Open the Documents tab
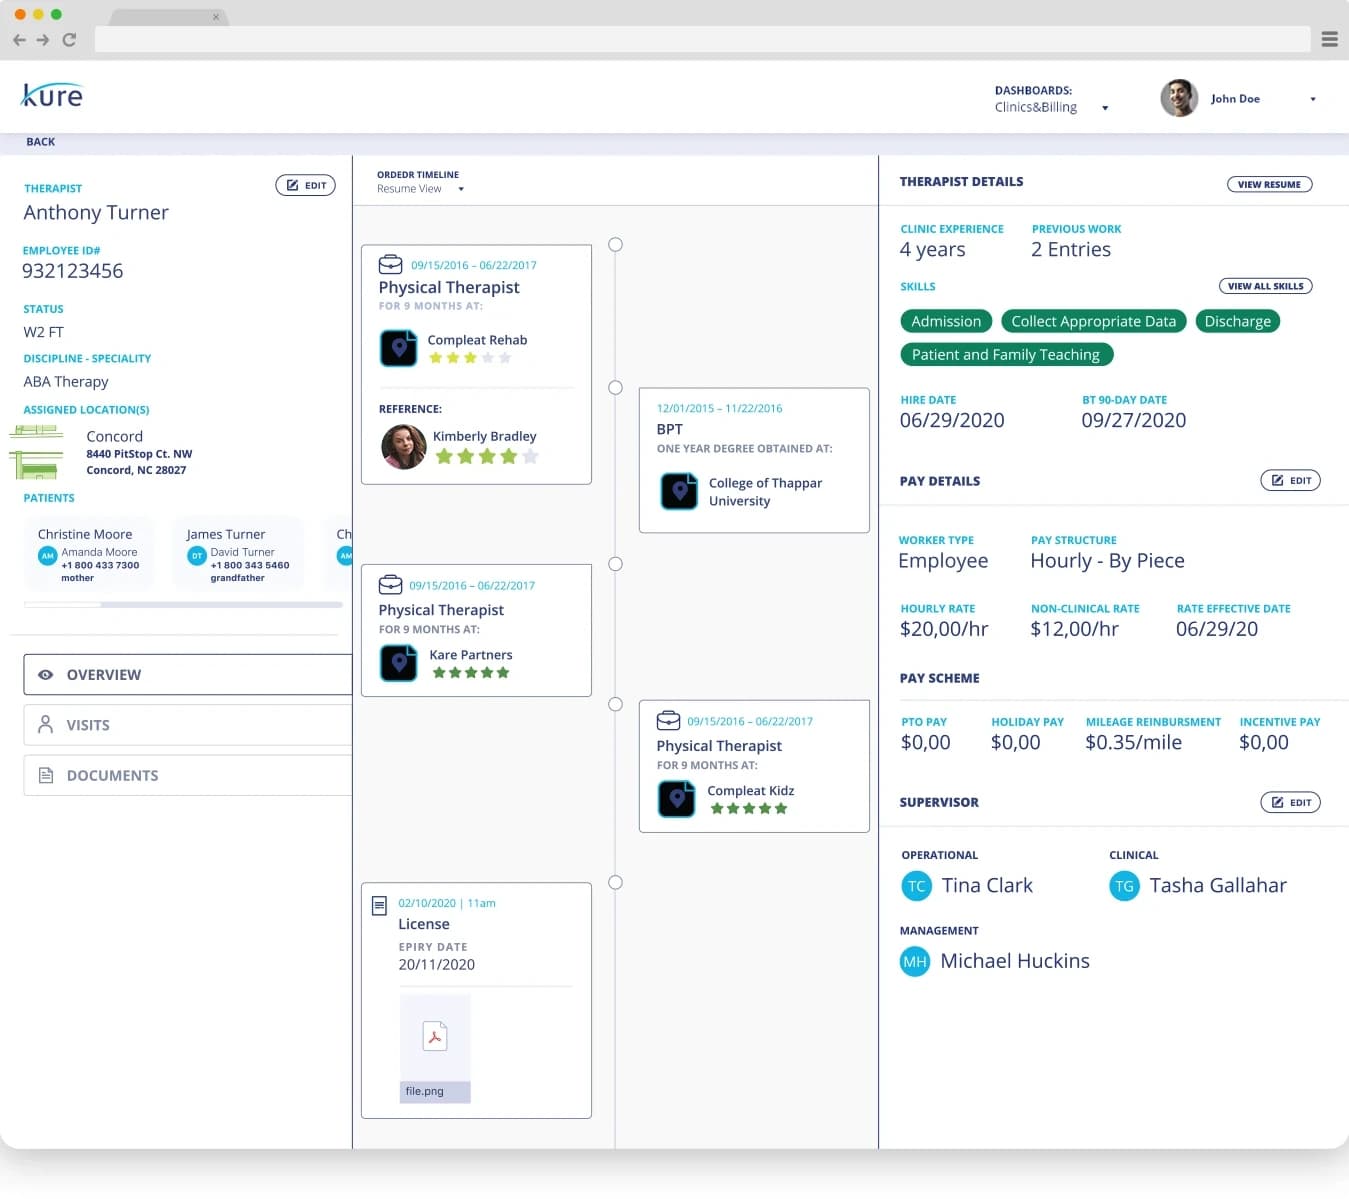Viewport: 1349px width, 1199px height. pyautogui.click(x=188, y=775)
